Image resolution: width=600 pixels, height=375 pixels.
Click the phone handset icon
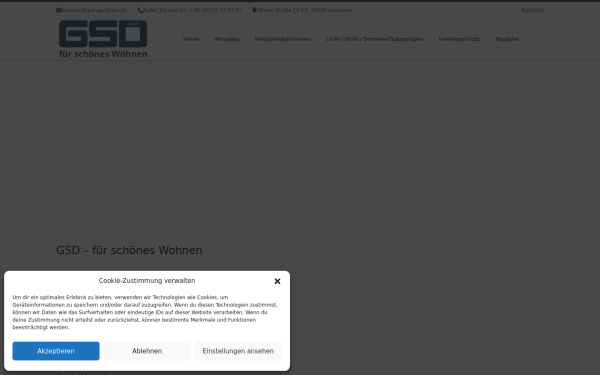[x=140, y=10]
